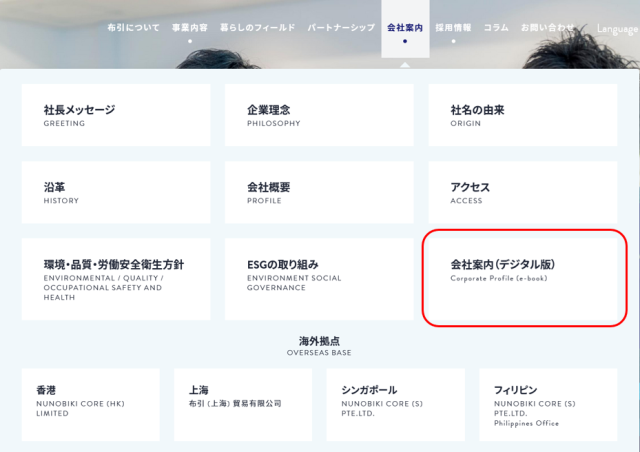View 環境・品質・労働安全衛生方針 policy page
Image resolution: width=640 pixels, height=452 pixels.
[116, 278]
